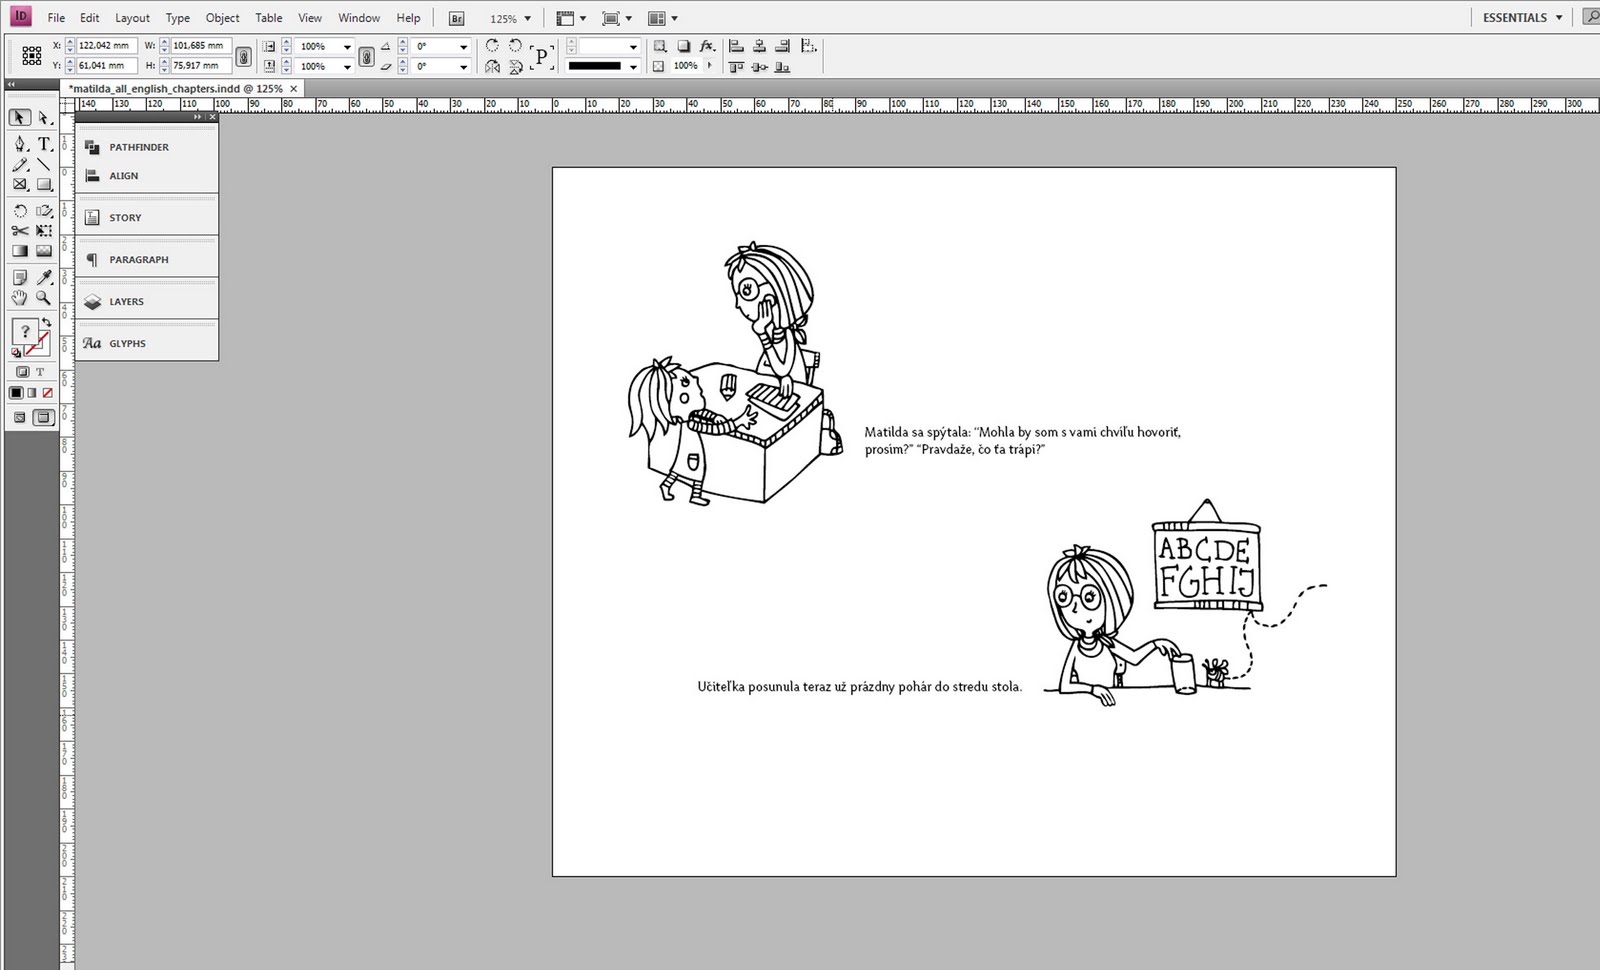Apply gradient to selection
This screenshot has width=1600, height=970.
(x=32, y=393)
